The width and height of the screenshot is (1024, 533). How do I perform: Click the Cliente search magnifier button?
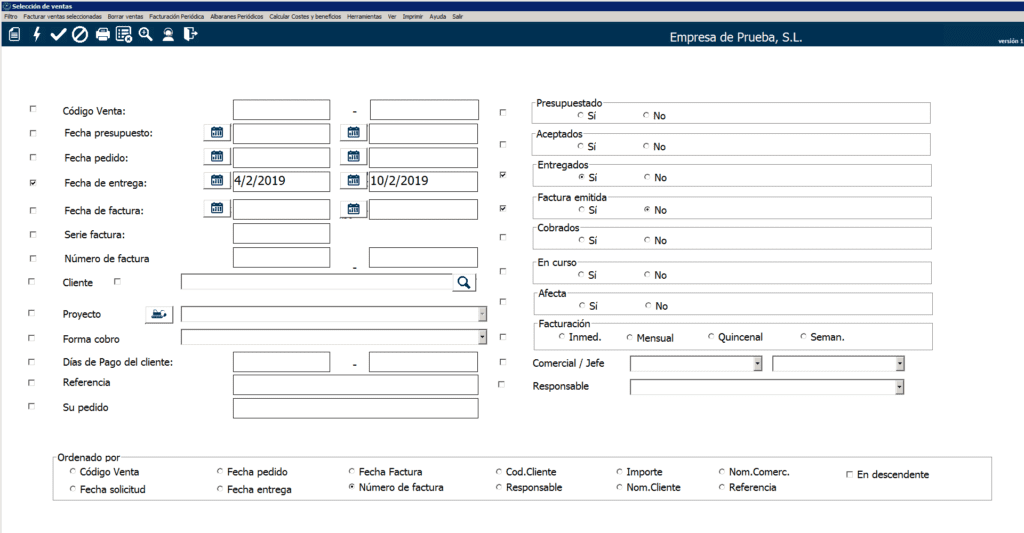point(464,283)
